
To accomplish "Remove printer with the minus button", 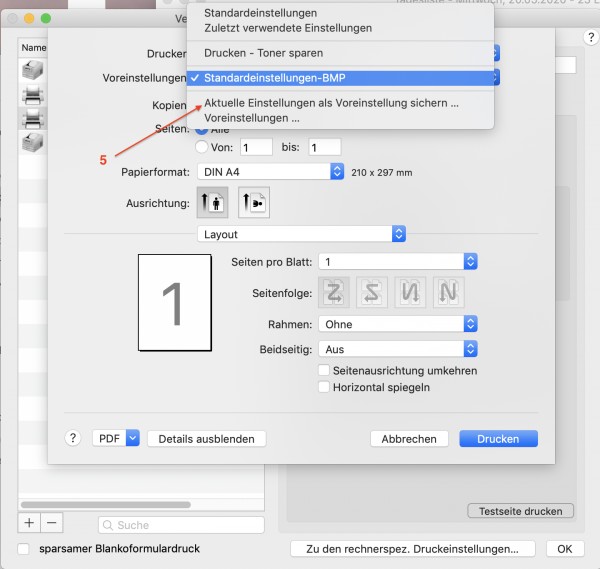I will (x=52, y=523).
